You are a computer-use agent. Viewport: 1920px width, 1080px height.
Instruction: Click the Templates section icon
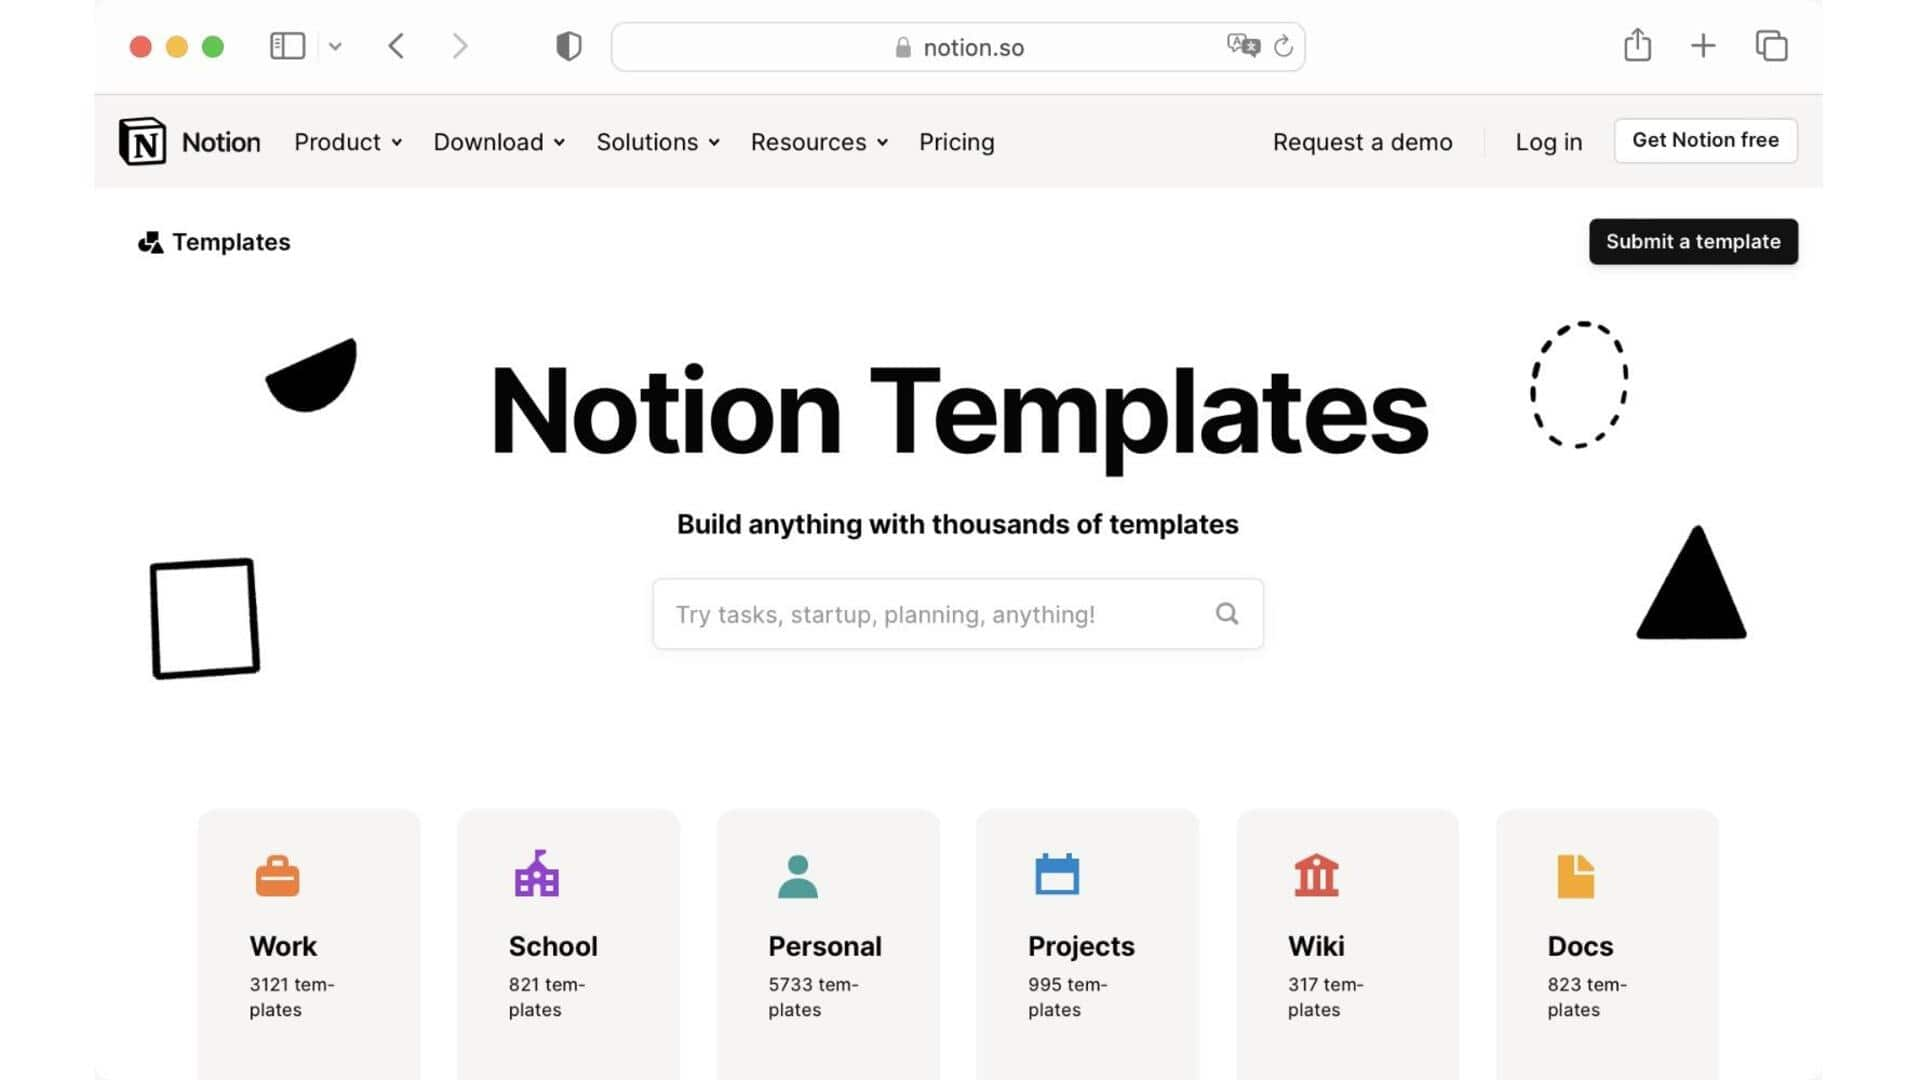point(148,241)
